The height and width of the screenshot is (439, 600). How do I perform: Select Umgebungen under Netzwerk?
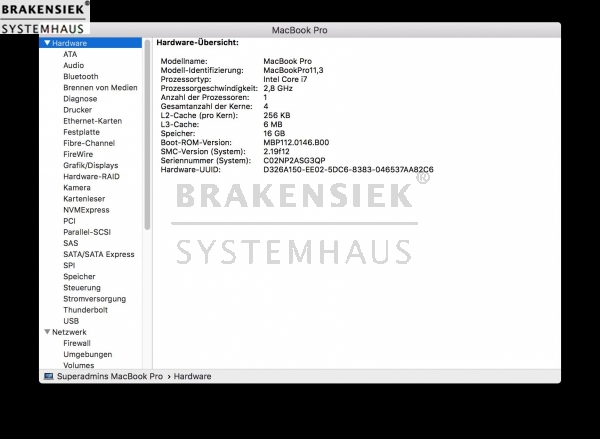click(88, 354)
